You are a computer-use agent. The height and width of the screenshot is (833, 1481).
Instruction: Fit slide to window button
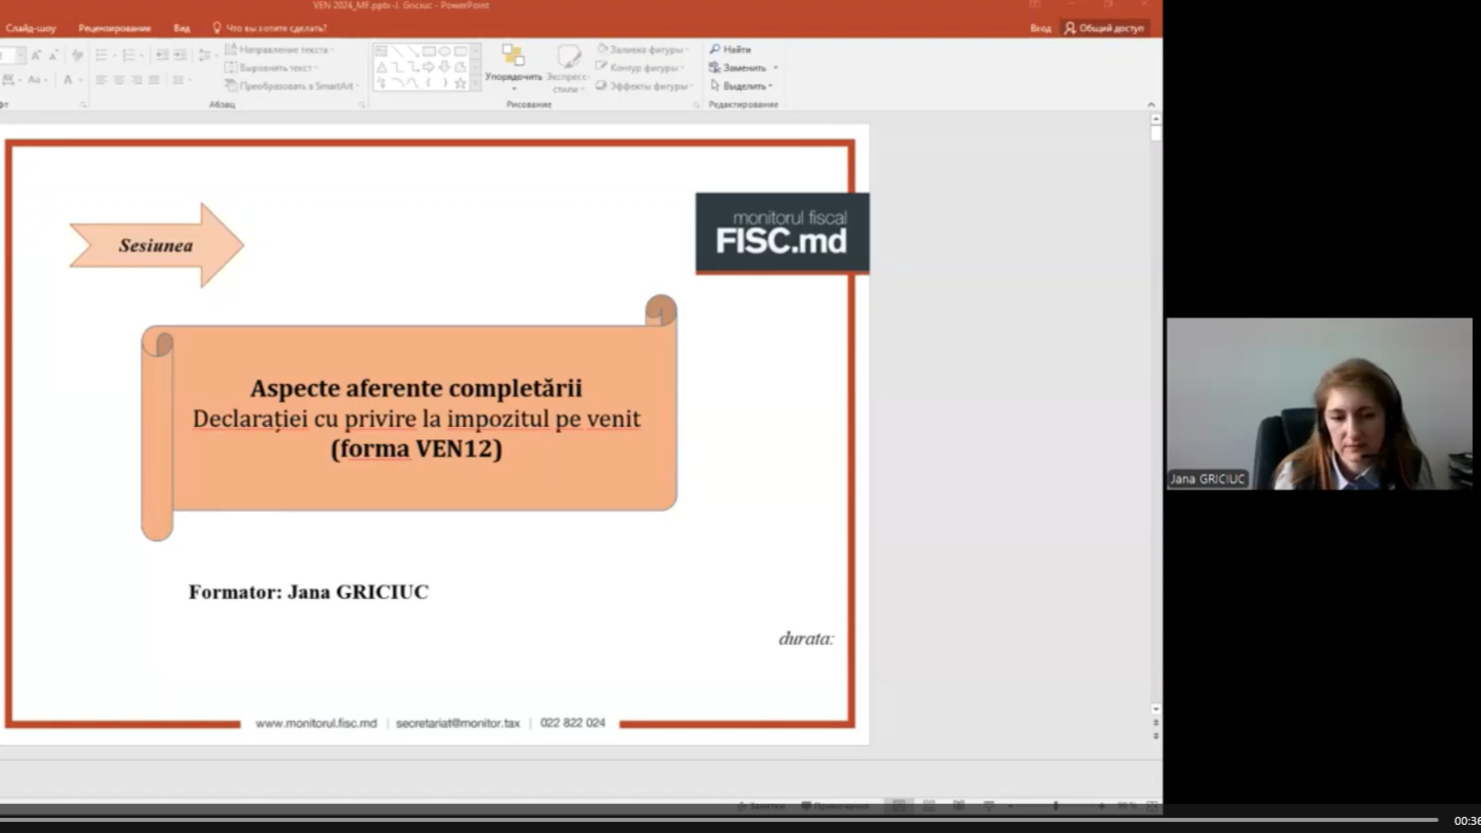[1152, 806]
